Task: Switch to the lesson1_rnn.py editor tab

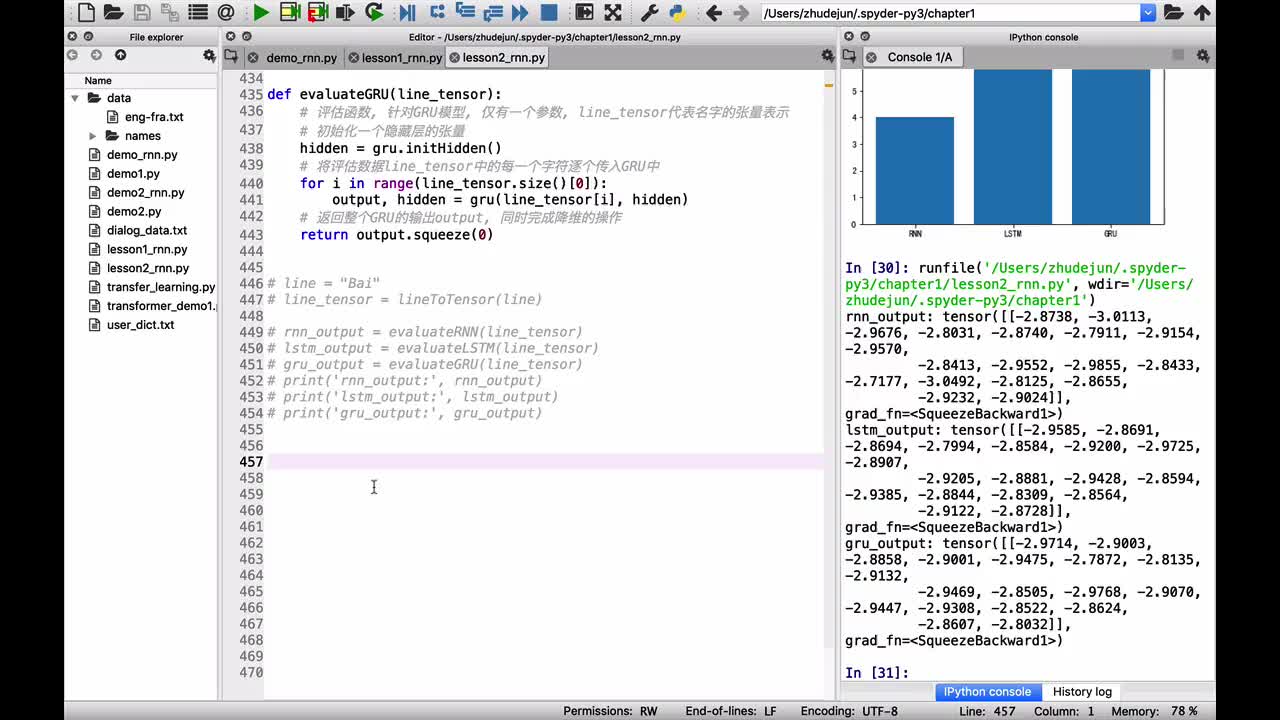Action: pyautogui.click(x=401, y=58)
